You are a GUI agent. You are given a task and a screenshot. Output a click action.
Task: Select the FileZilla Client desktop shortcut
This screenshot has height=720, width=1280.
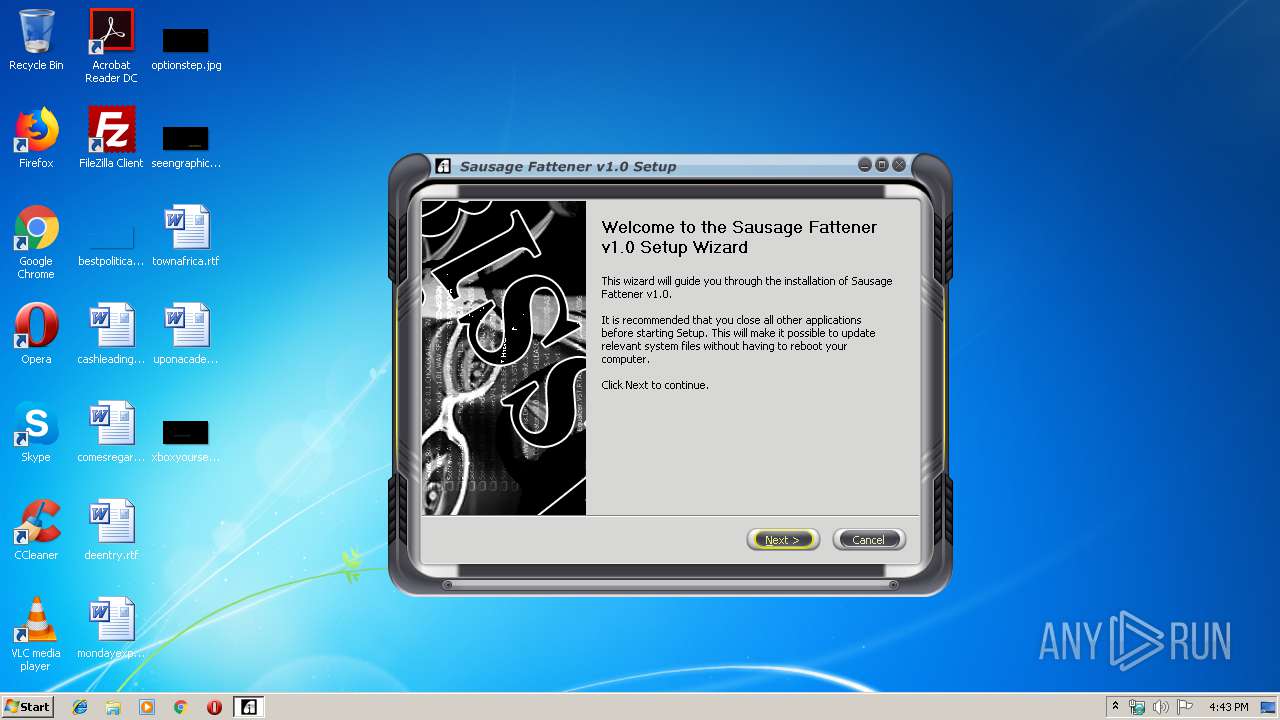click(x=111, y=138)
